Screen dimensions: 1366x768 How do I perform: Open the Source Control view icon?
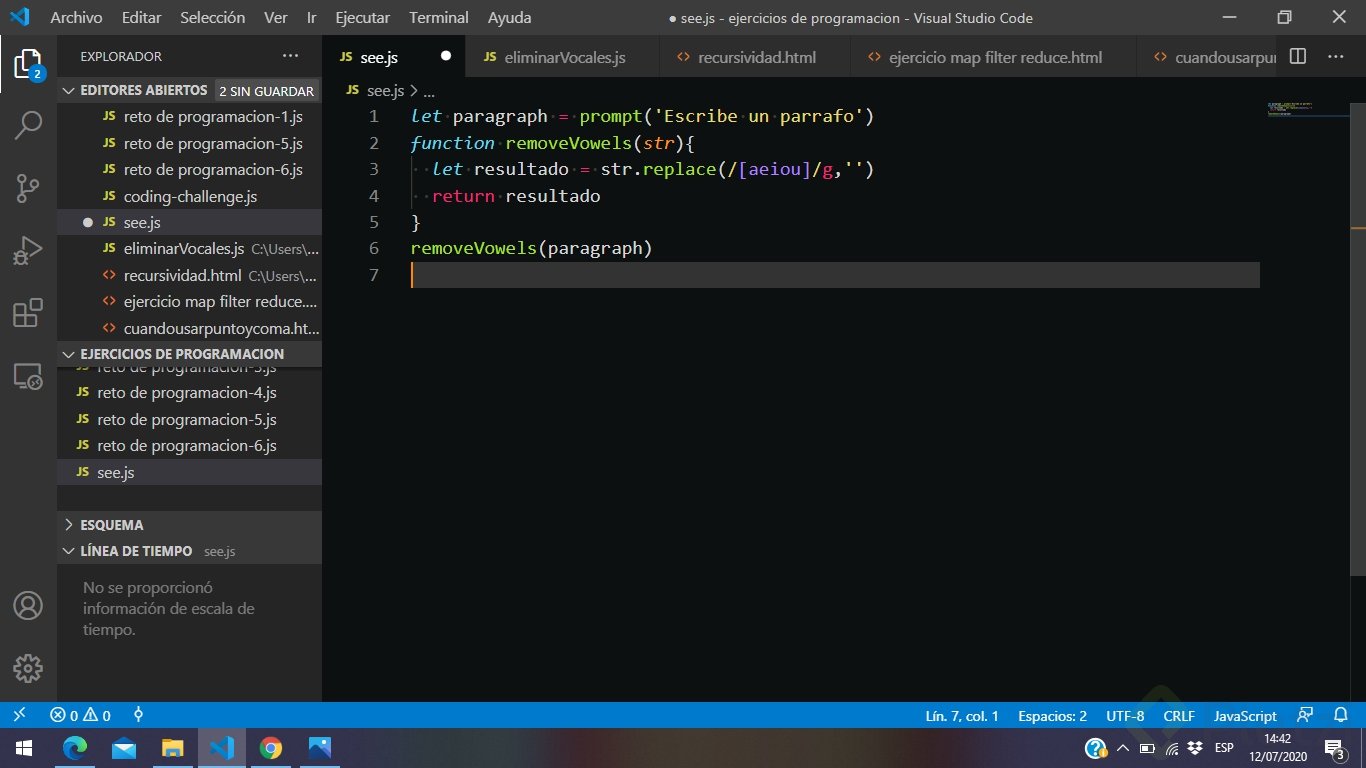[x=28, y=187]
